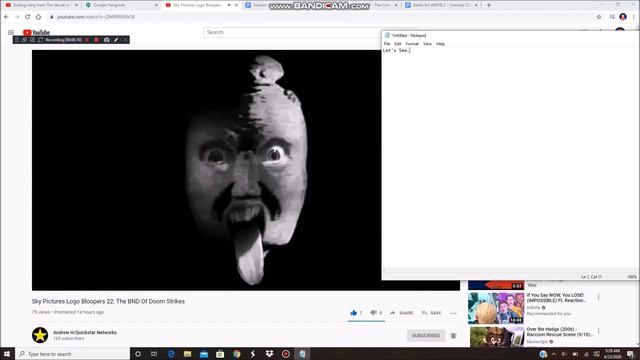Open File Explorer from the taskbar
The image size is (640, 360).
pos(187,354)
